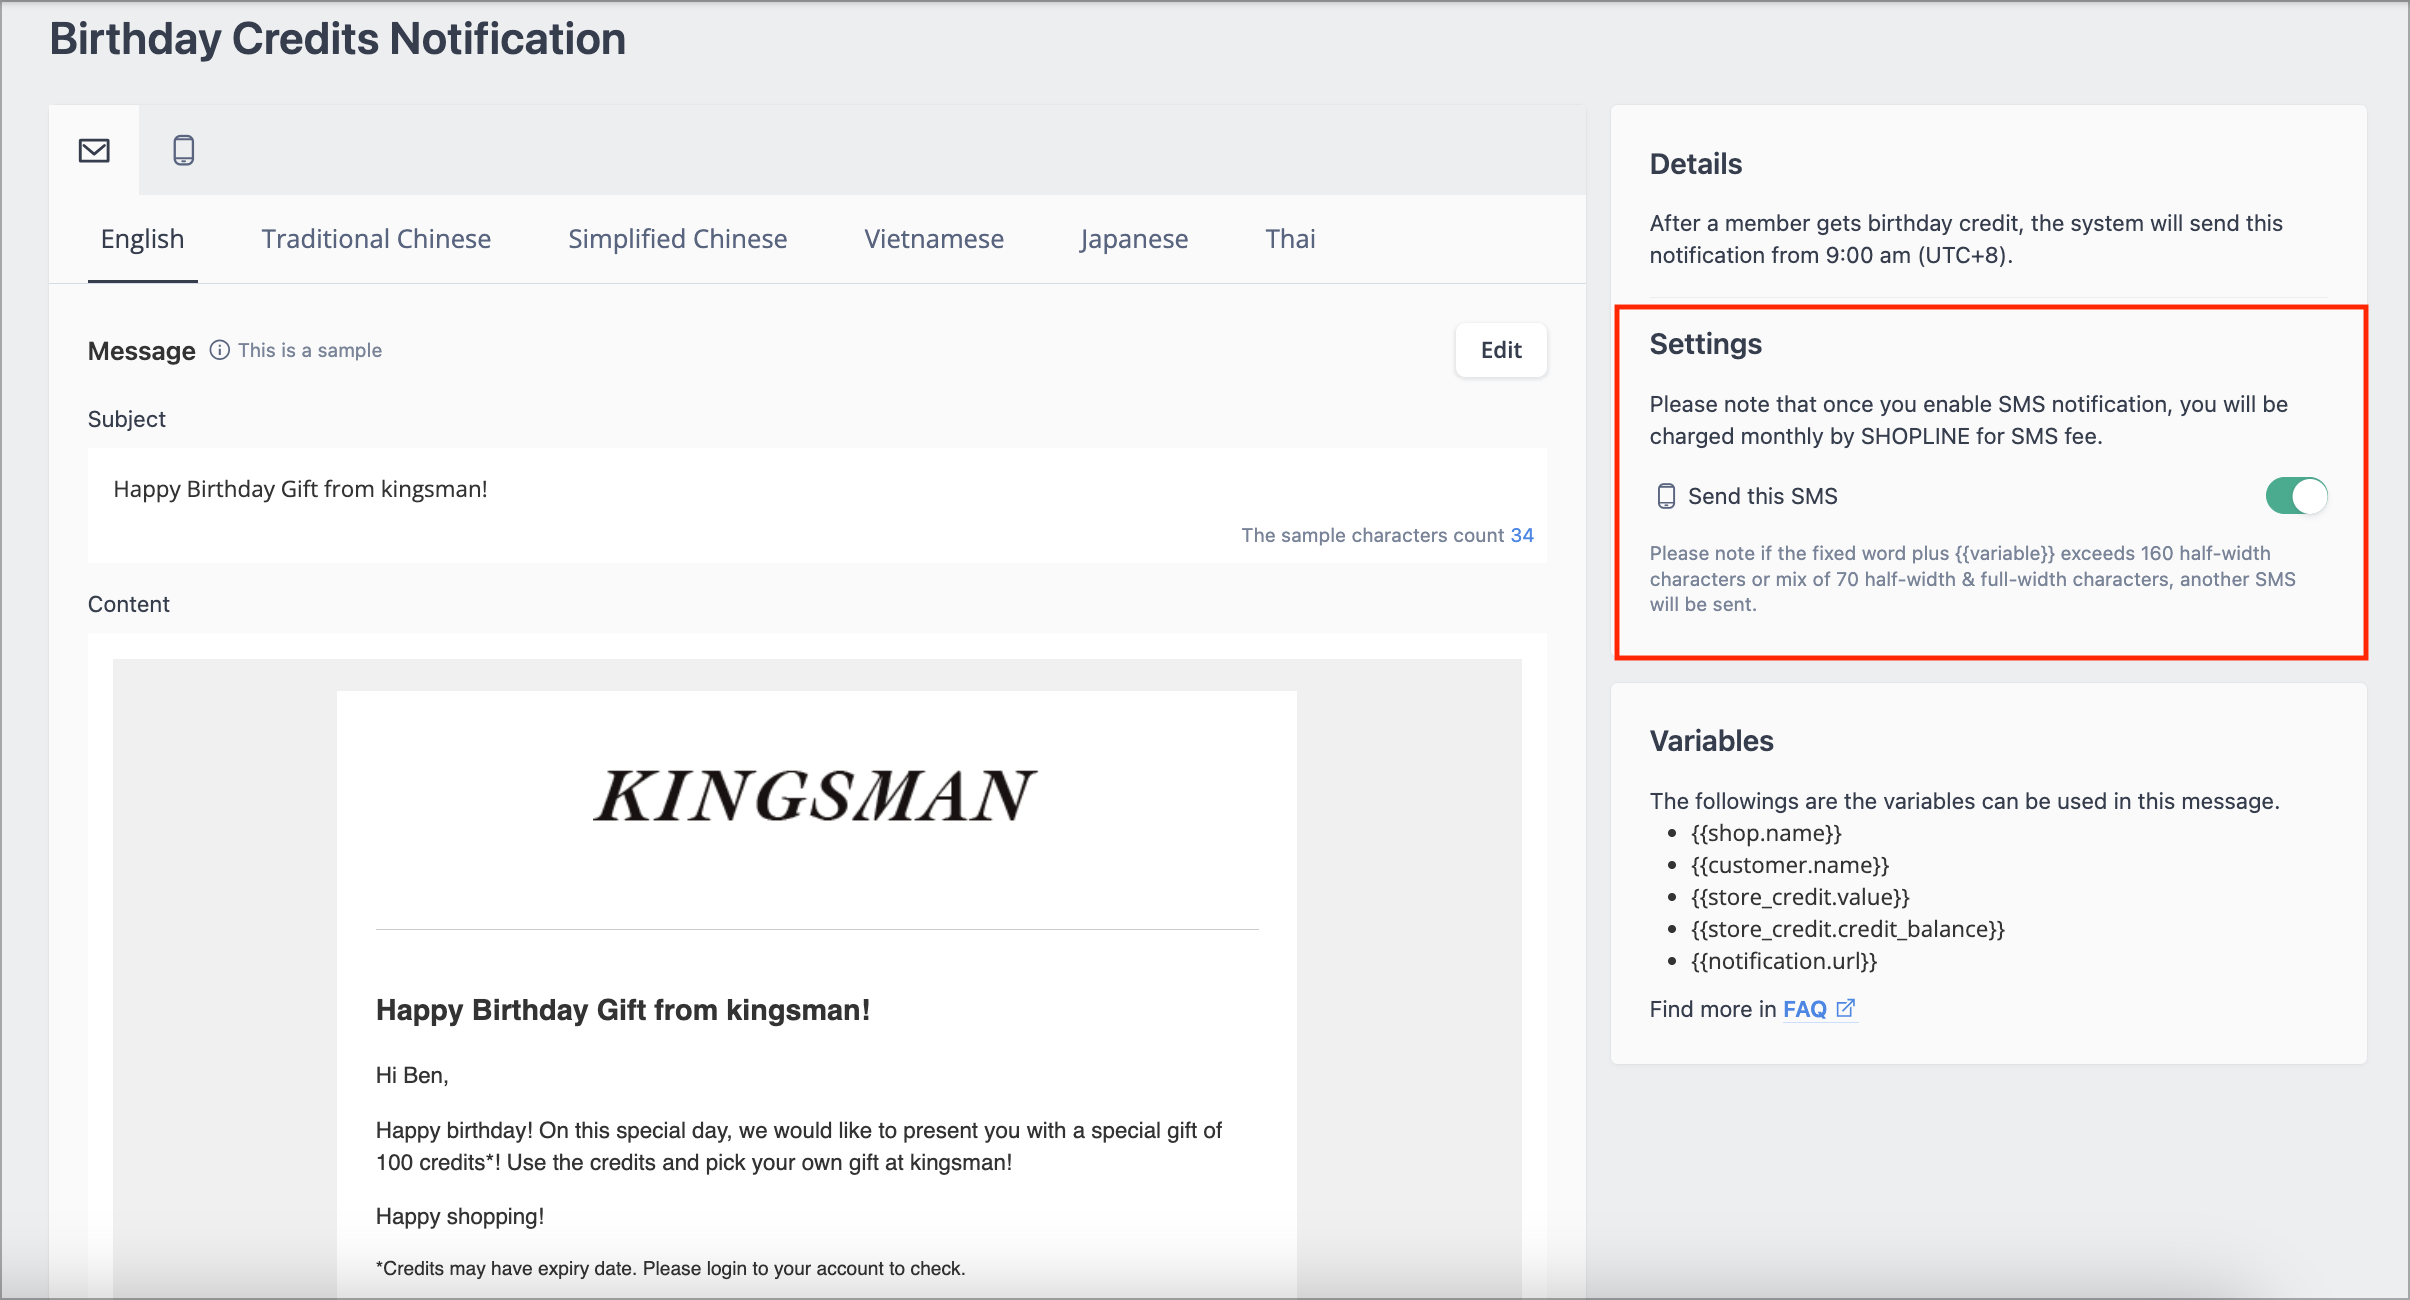This screenshot has width=2410, height=1300.
Task: Select the Traditional Chinese tab
Action: click(x=376, y=239)
